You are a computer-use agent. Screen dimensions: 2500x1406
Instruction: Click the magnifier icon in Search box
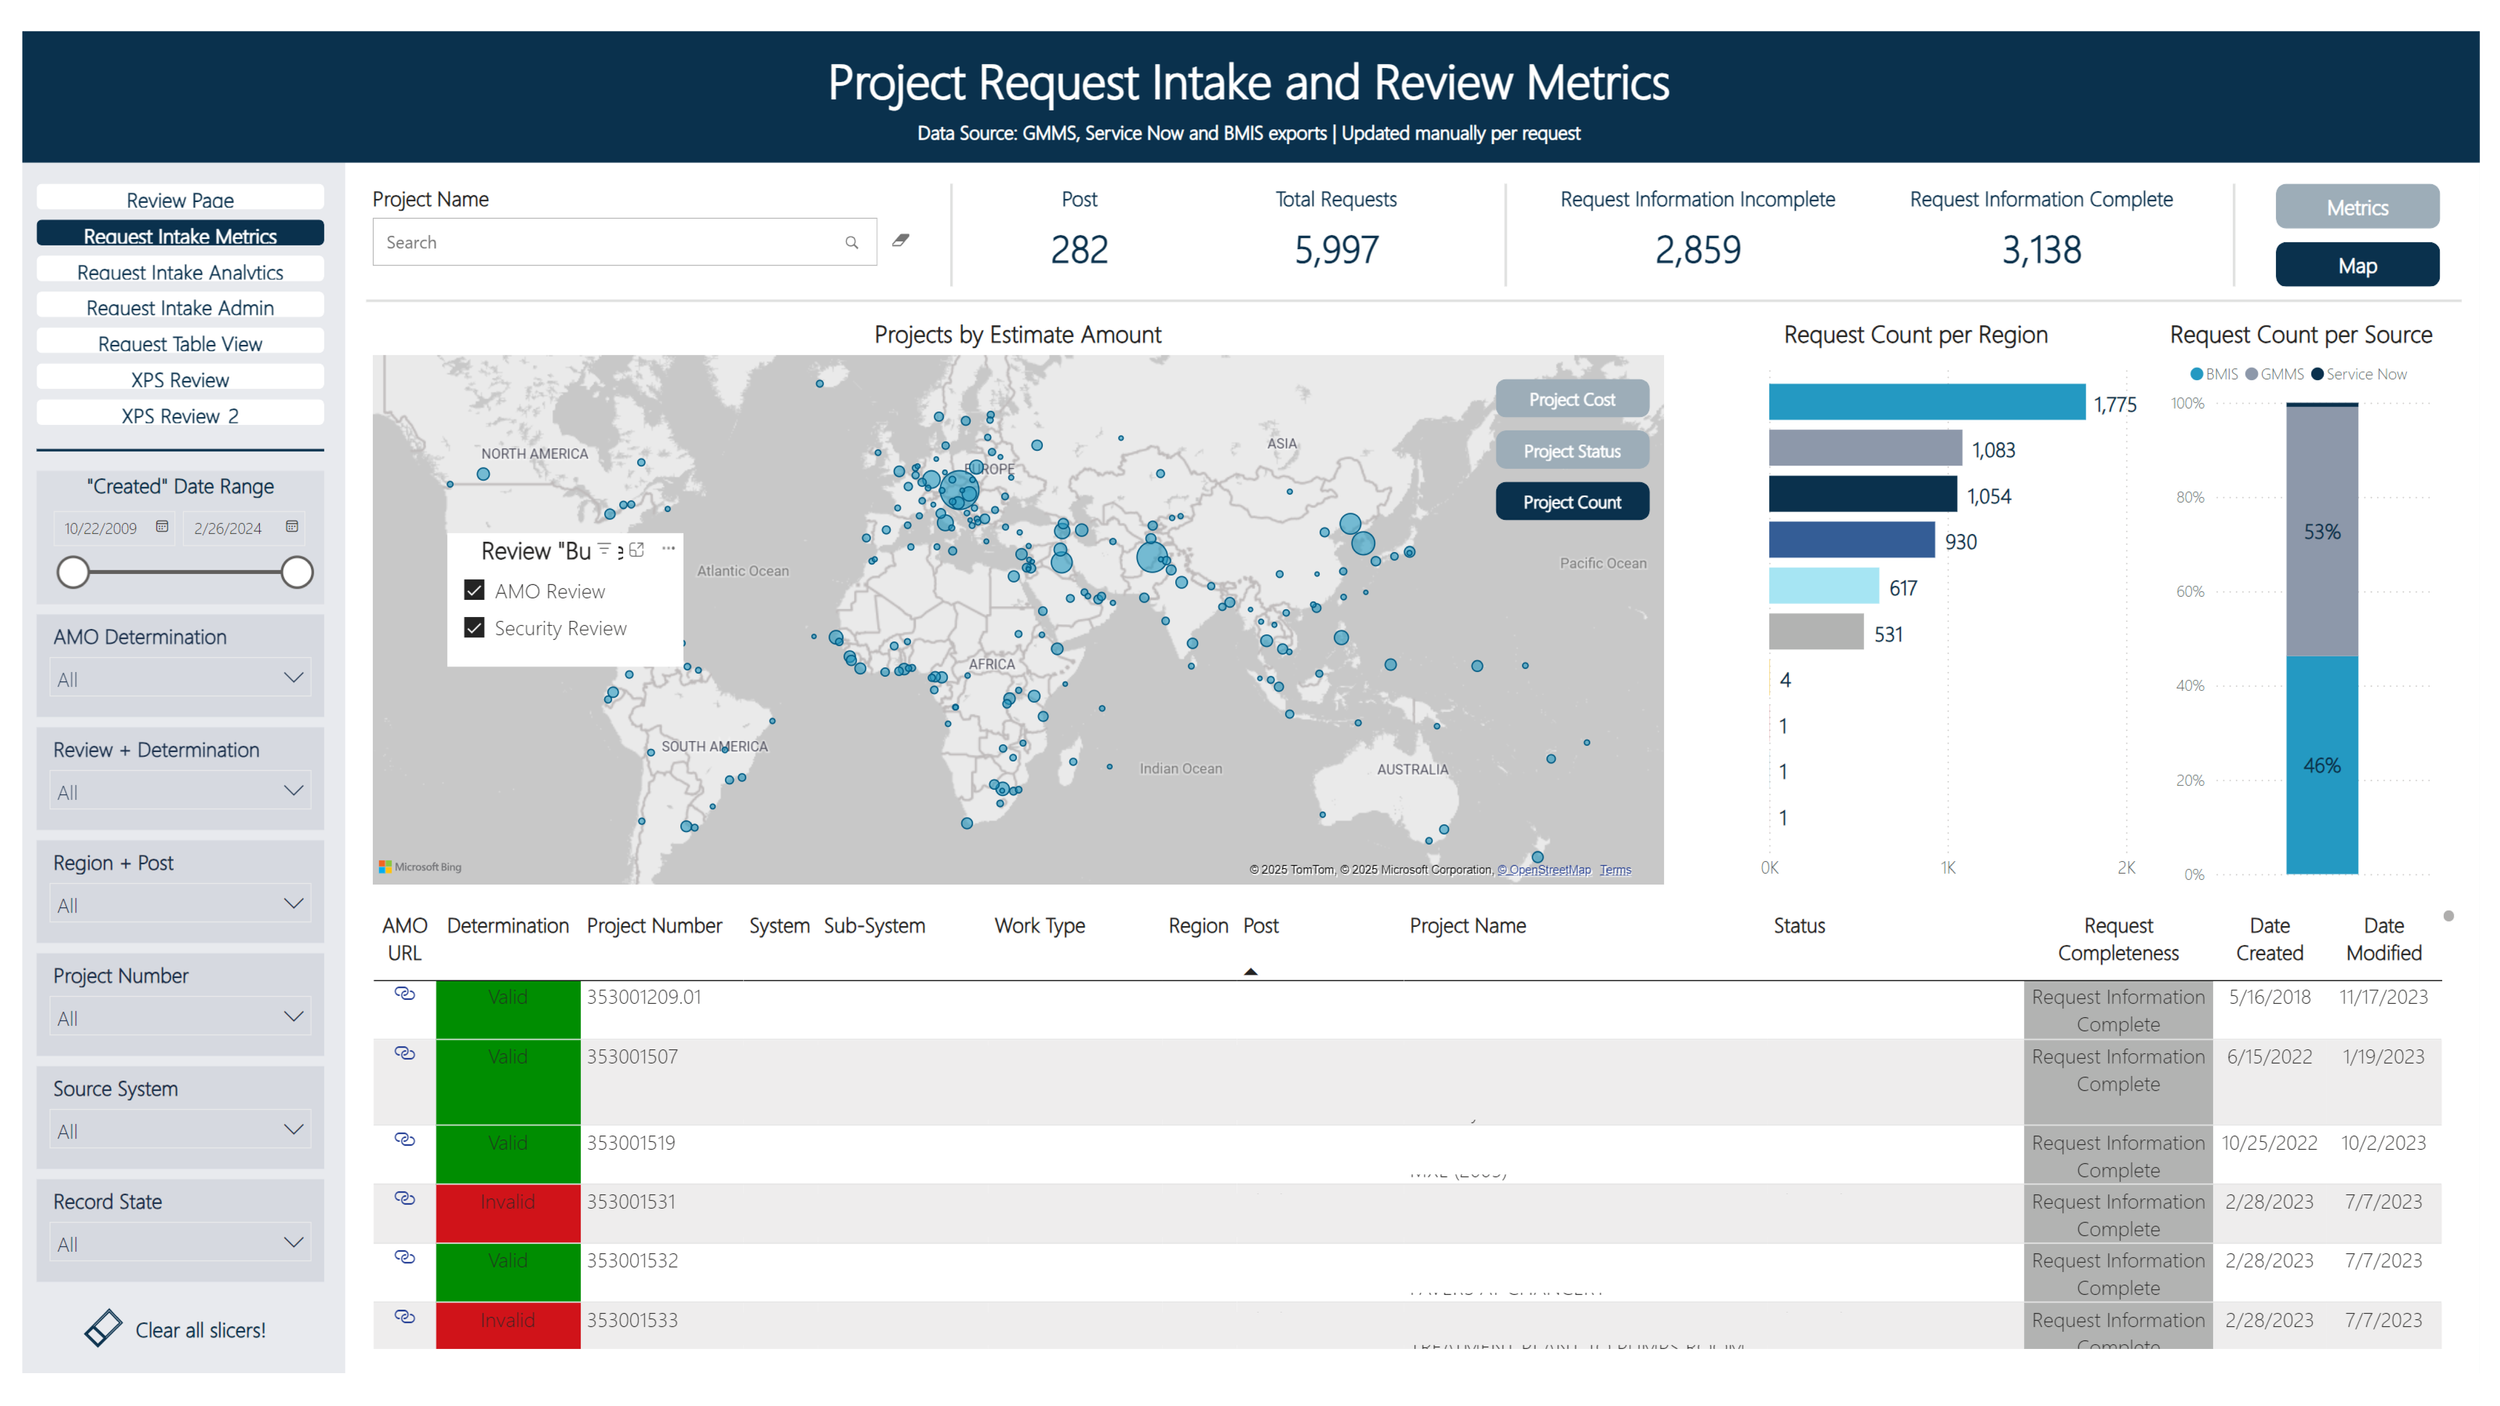point(852,243)
